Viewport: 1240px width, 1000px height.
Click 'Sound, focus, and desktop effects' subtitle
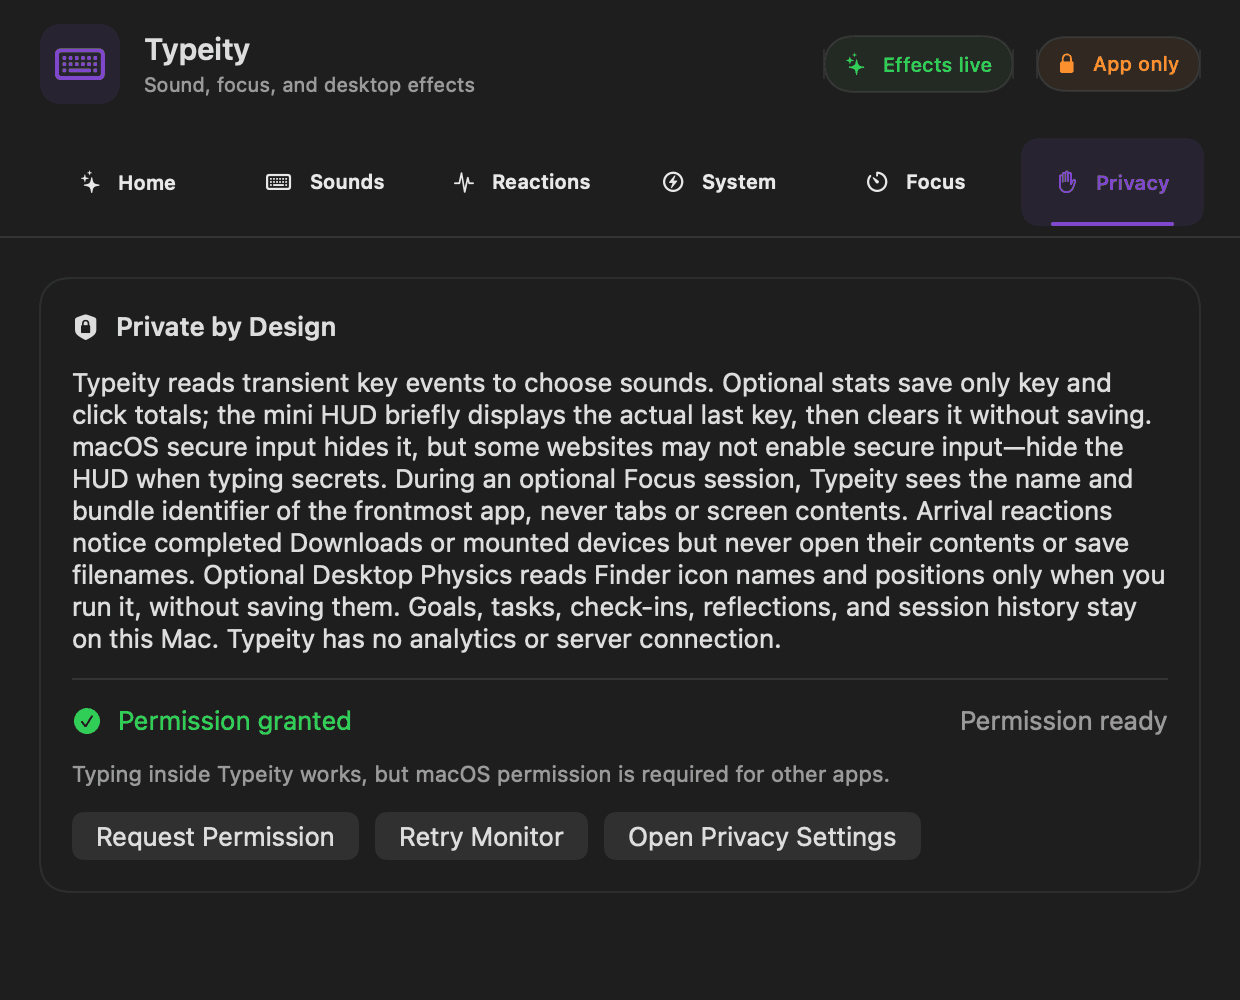(309, 85)
